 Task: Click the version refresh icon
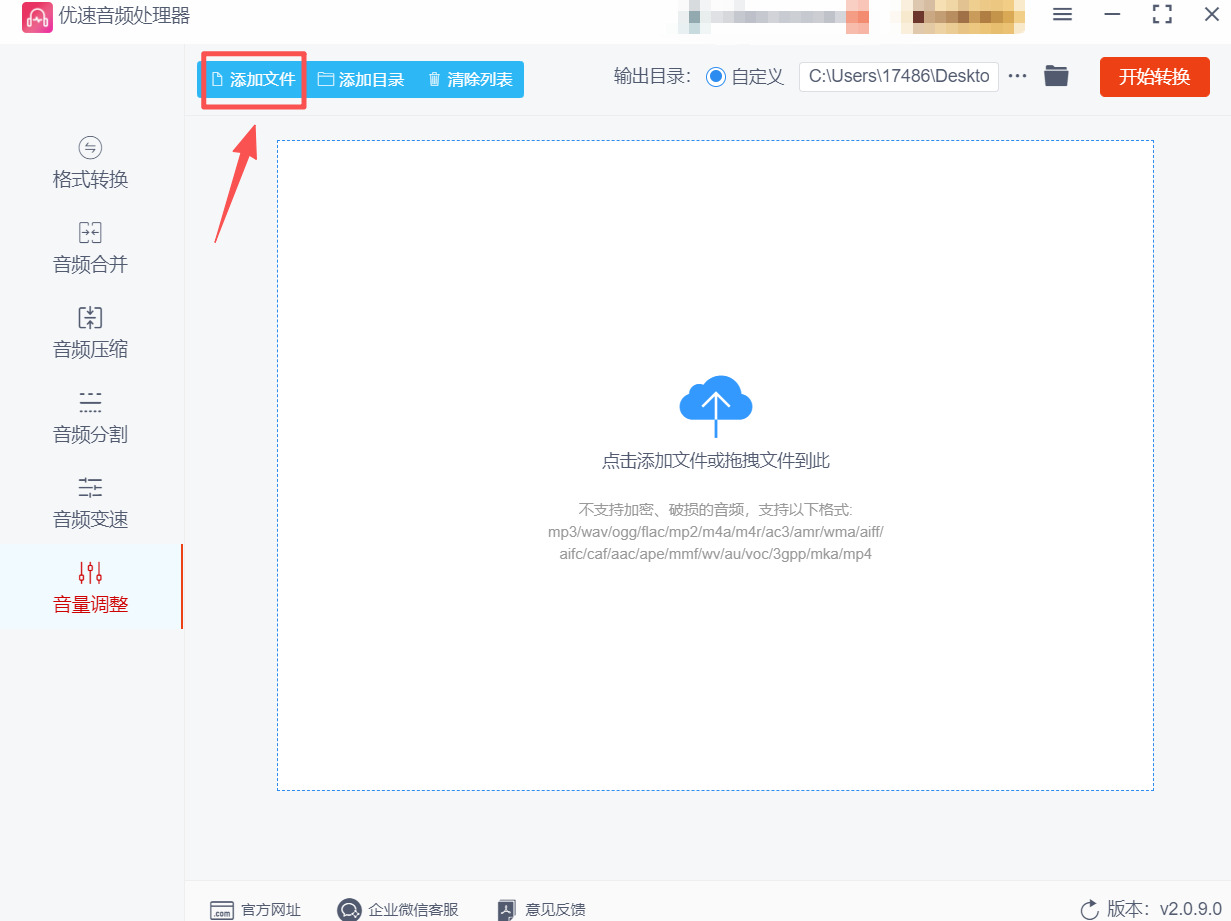1089,910
